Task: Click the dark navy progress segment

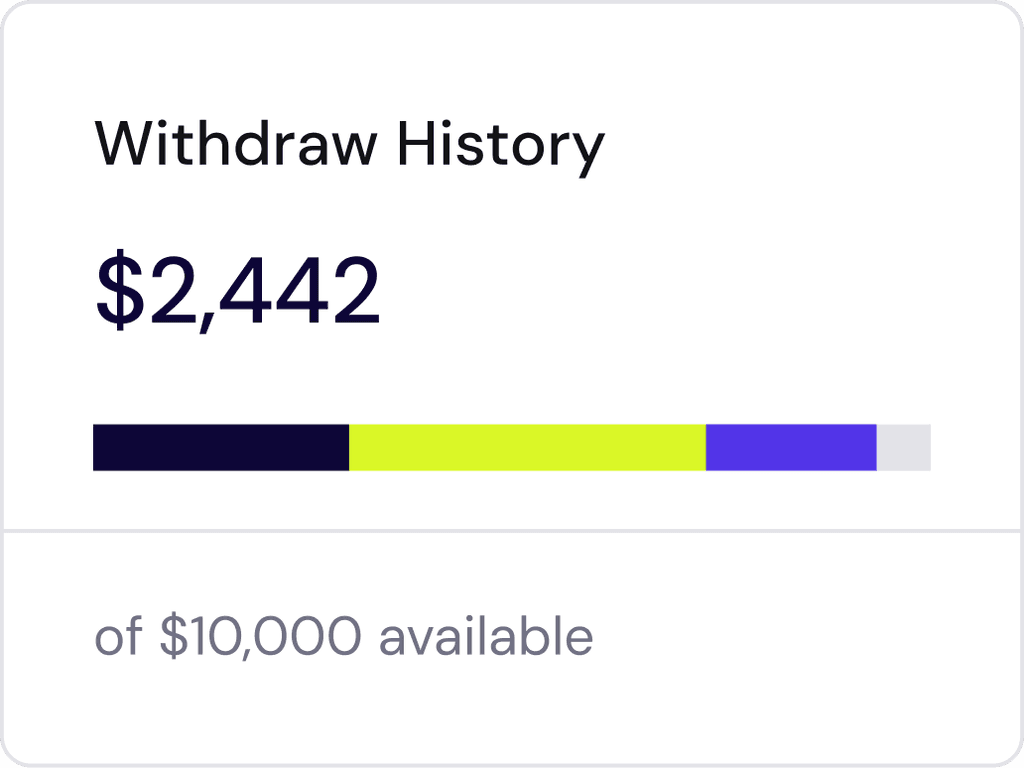Action: pyautogui.click(x=220, y=447)
